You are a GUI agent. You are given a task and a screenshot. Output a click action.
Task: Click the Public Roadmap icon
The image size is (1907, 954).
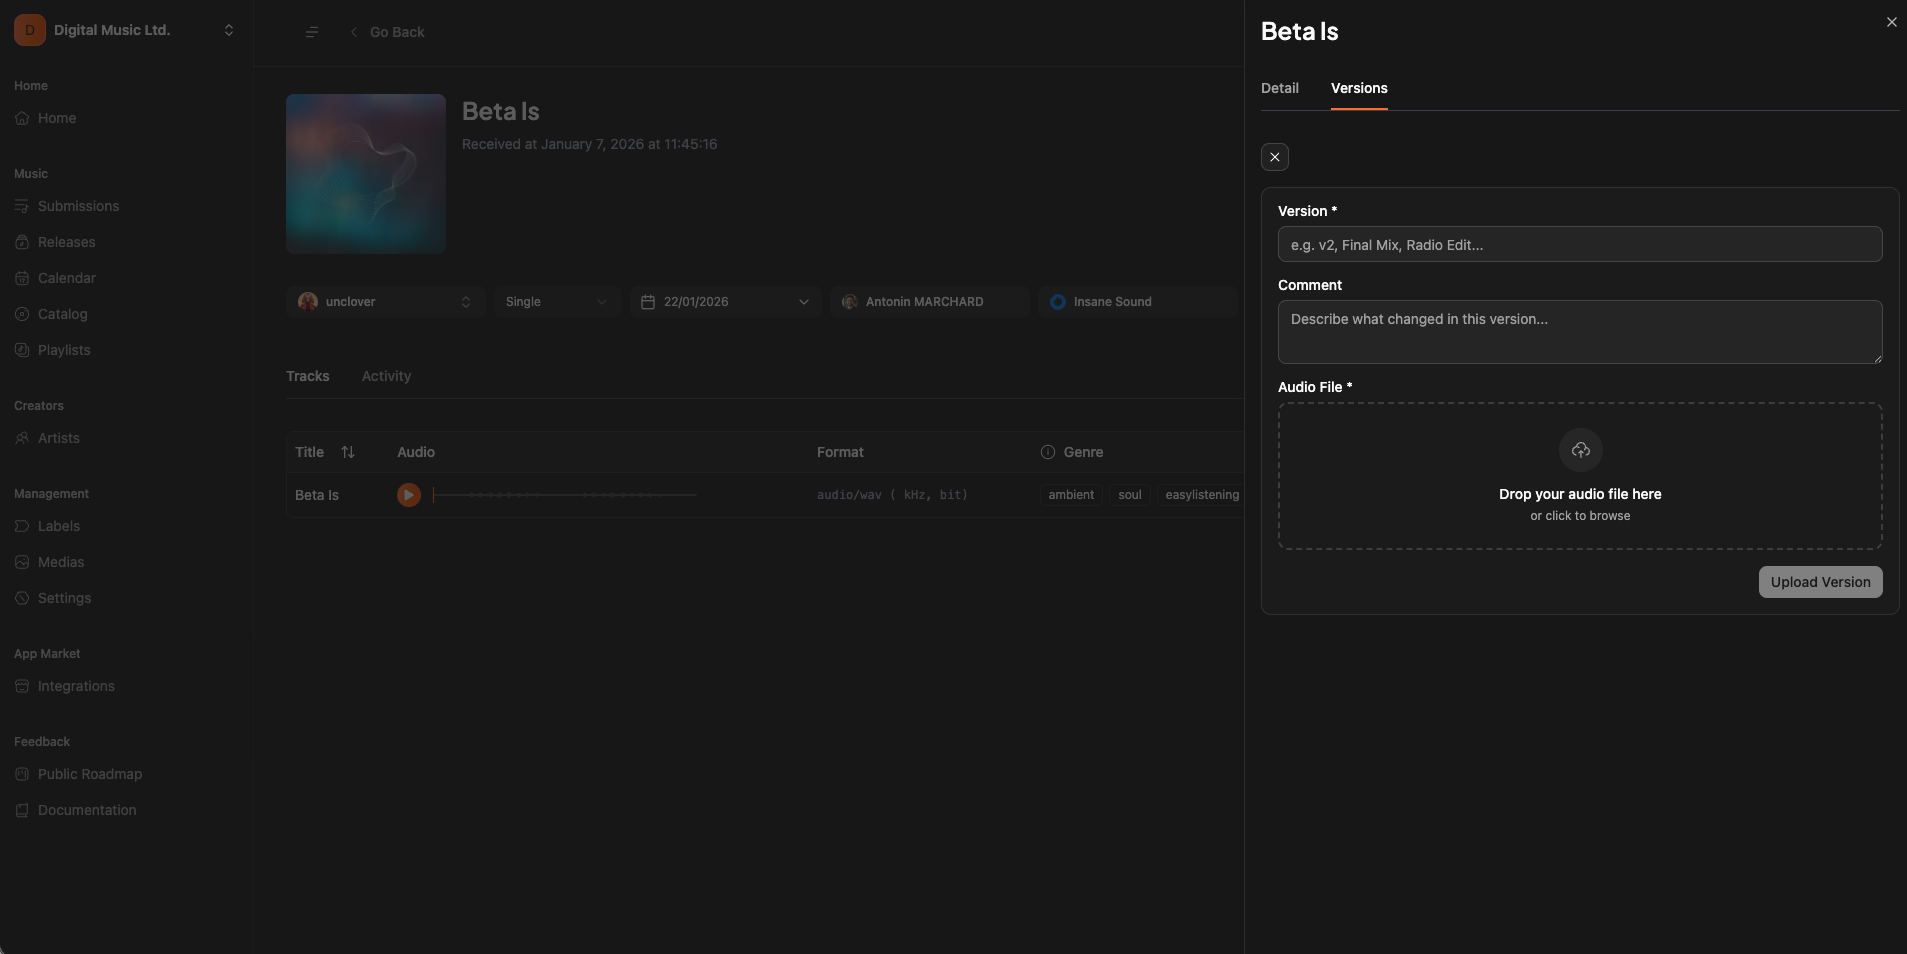[22, 774]
